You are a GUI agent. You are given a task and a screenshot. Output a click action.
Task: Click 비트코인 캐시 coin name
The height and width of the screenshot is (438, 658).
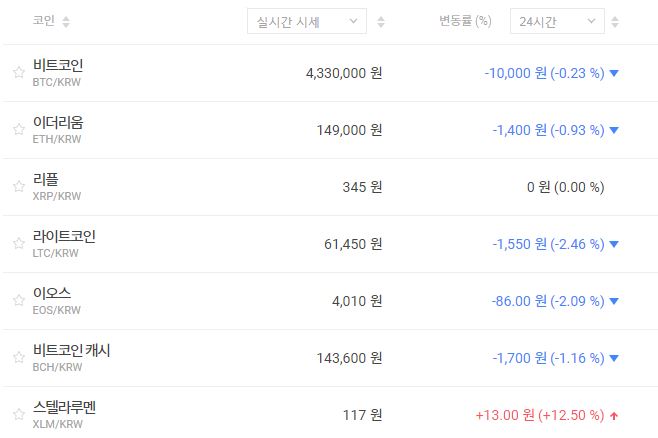[x=72, y=351]
